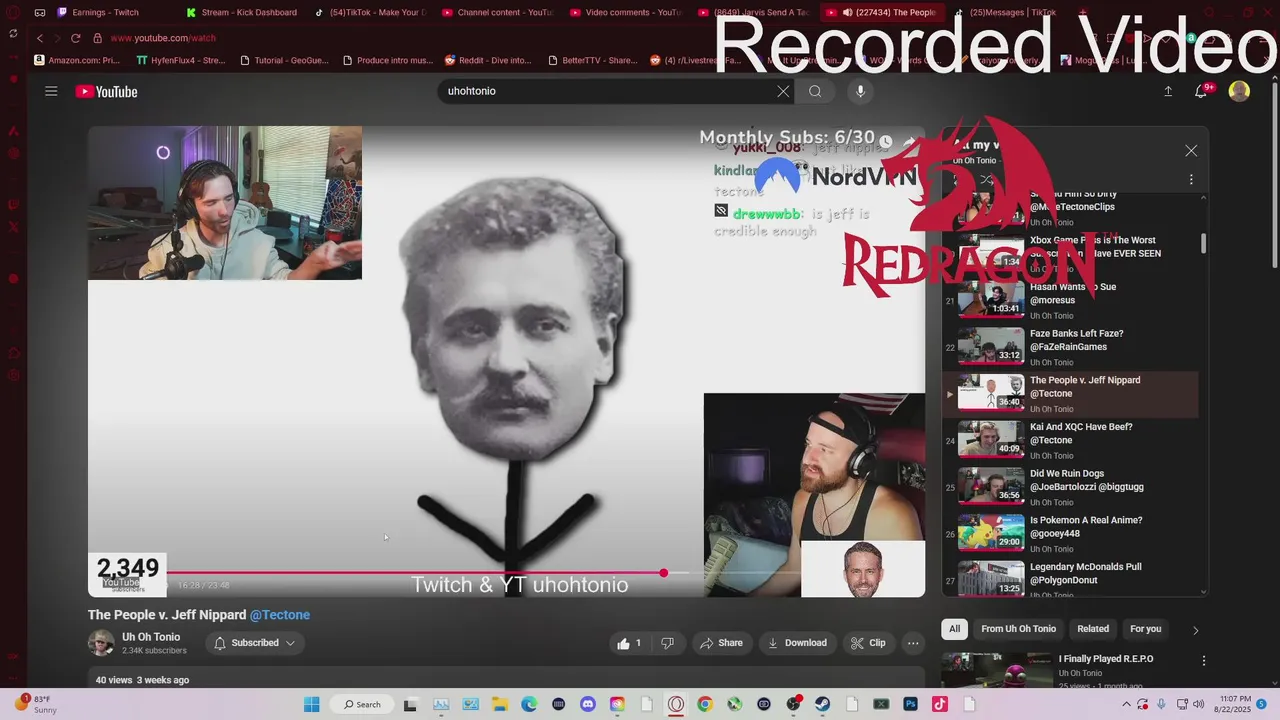Viewport: 1280px width, 720px height.
Task: Switch to Earnings - Twitch tab
Action: coord(105,12)
